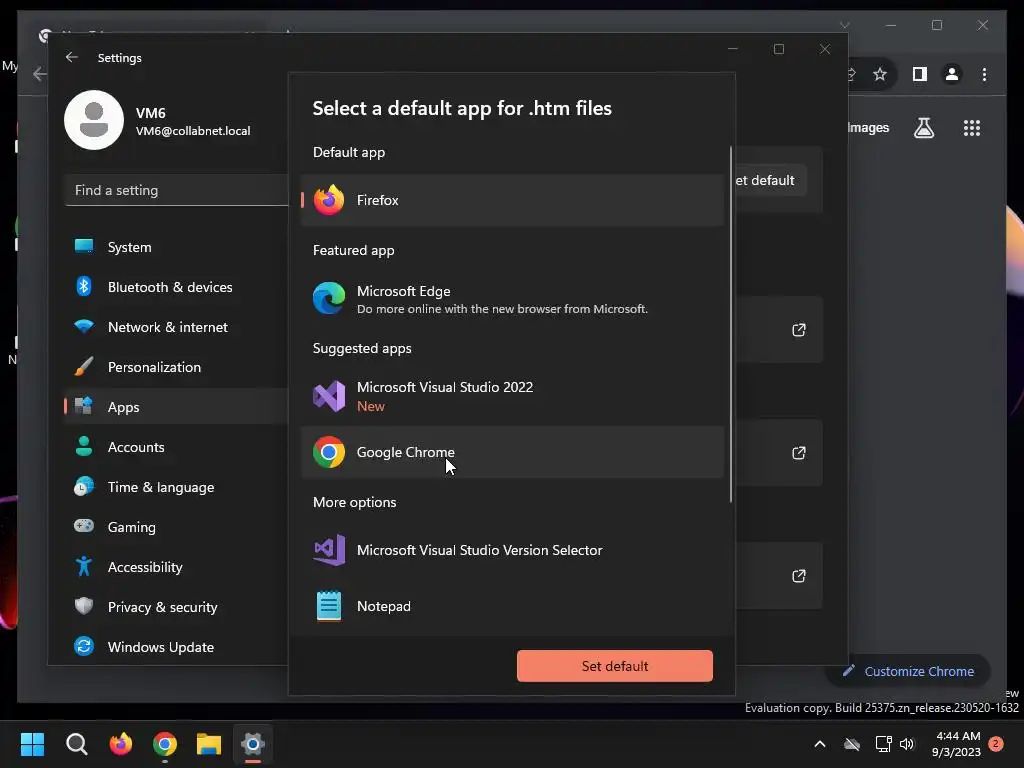Open Accounts settings category
The width and height of the screenshot is (1024, 768).
click(176, 447)
